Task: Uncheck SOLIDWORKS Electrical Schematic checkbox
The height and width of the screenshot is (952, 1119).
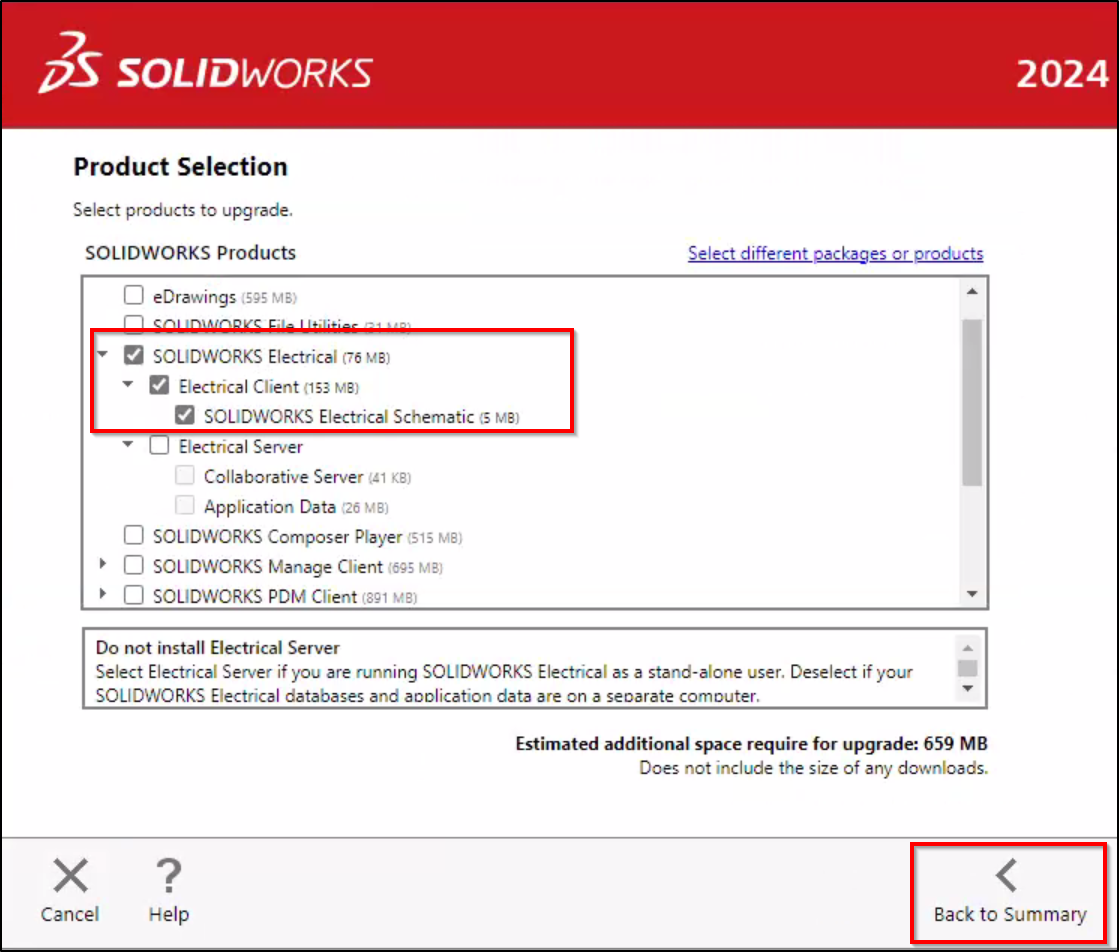Action: (x=185, y=415)
